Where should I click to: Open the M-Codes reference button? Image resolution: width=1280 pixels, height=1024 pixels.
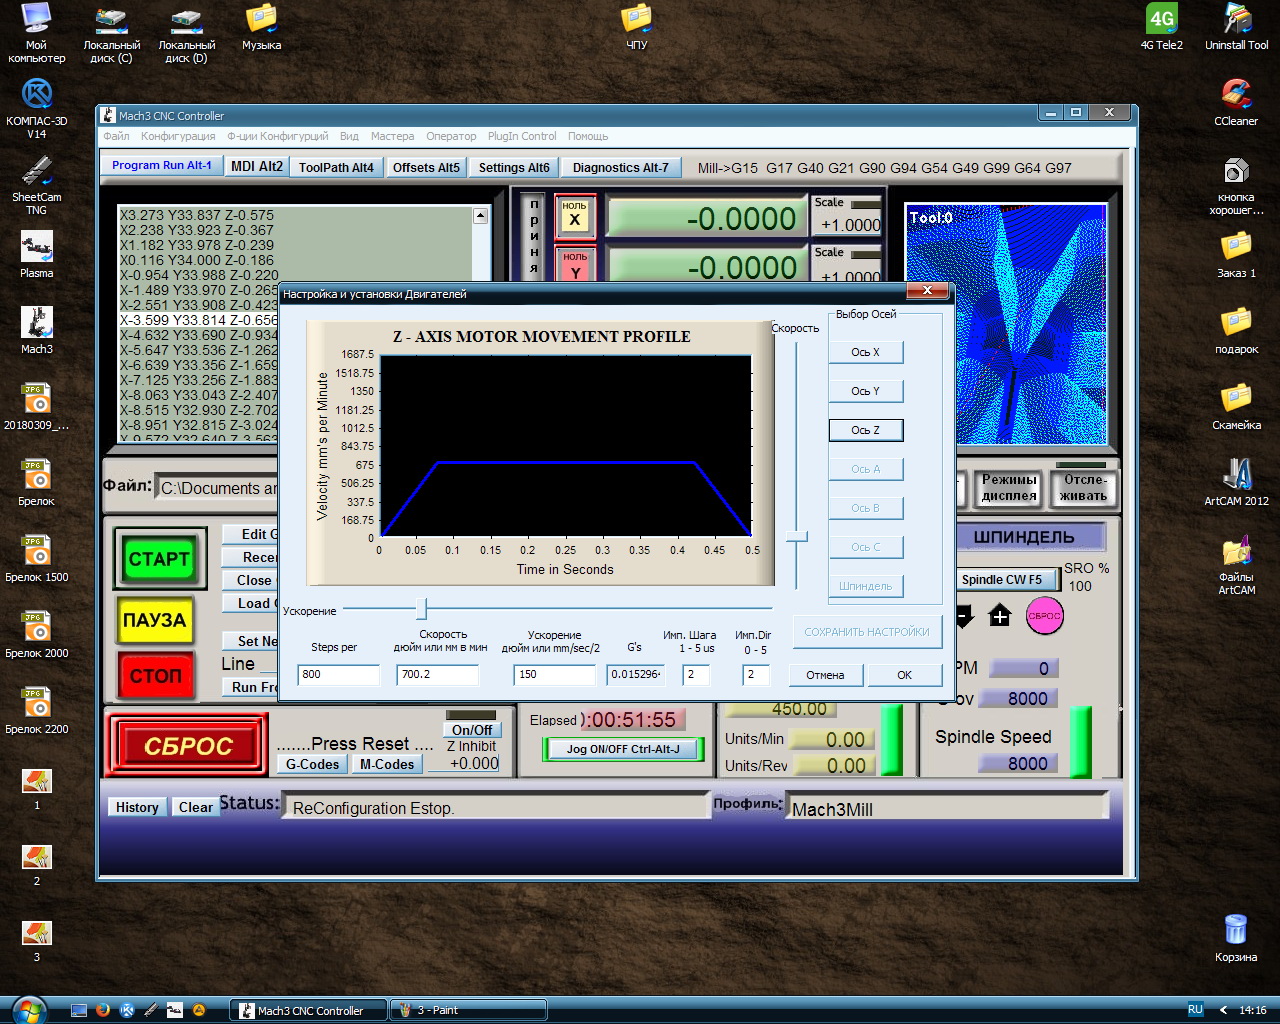[387, 764]
